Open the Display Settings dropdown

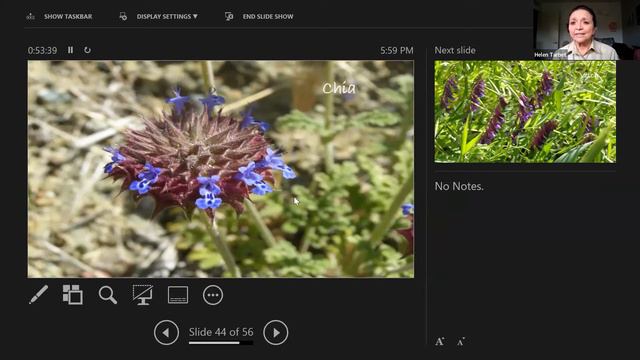tap(167, 16)
